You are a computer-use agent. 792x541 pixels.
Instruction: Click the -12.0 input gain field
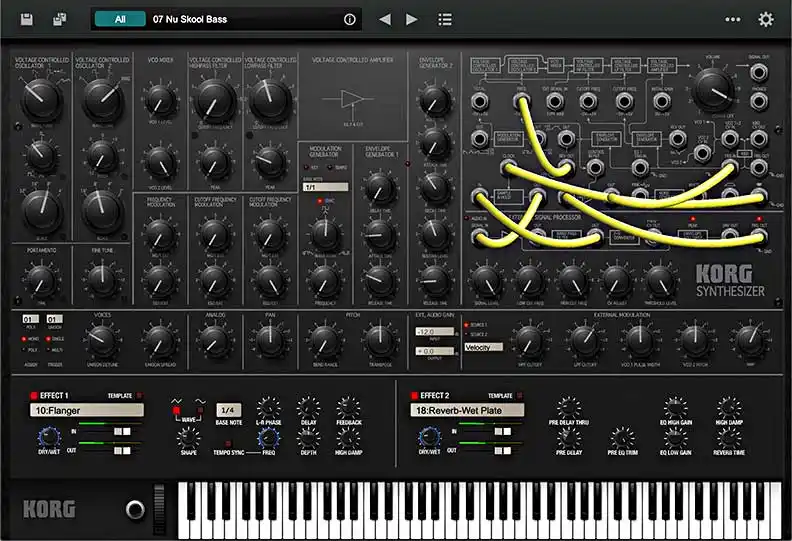[x=434, y=332]
